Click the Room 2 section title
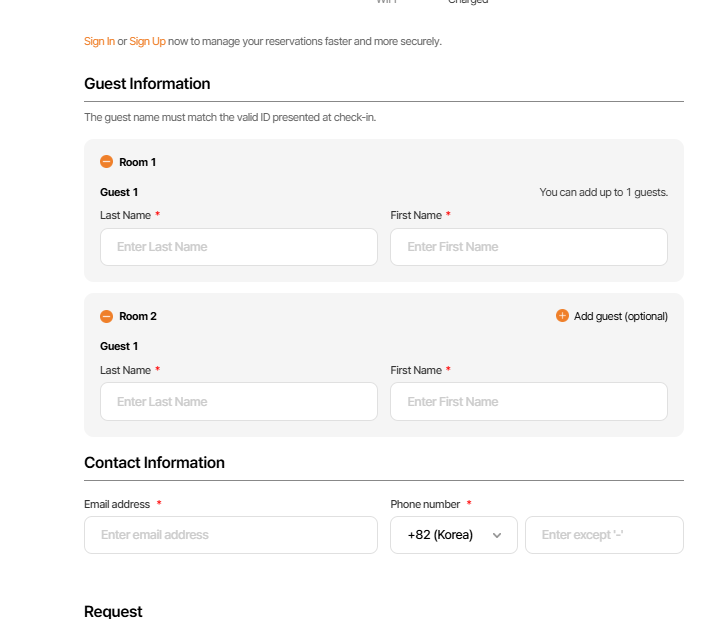The image size is (726, 619). click(138, 316)
